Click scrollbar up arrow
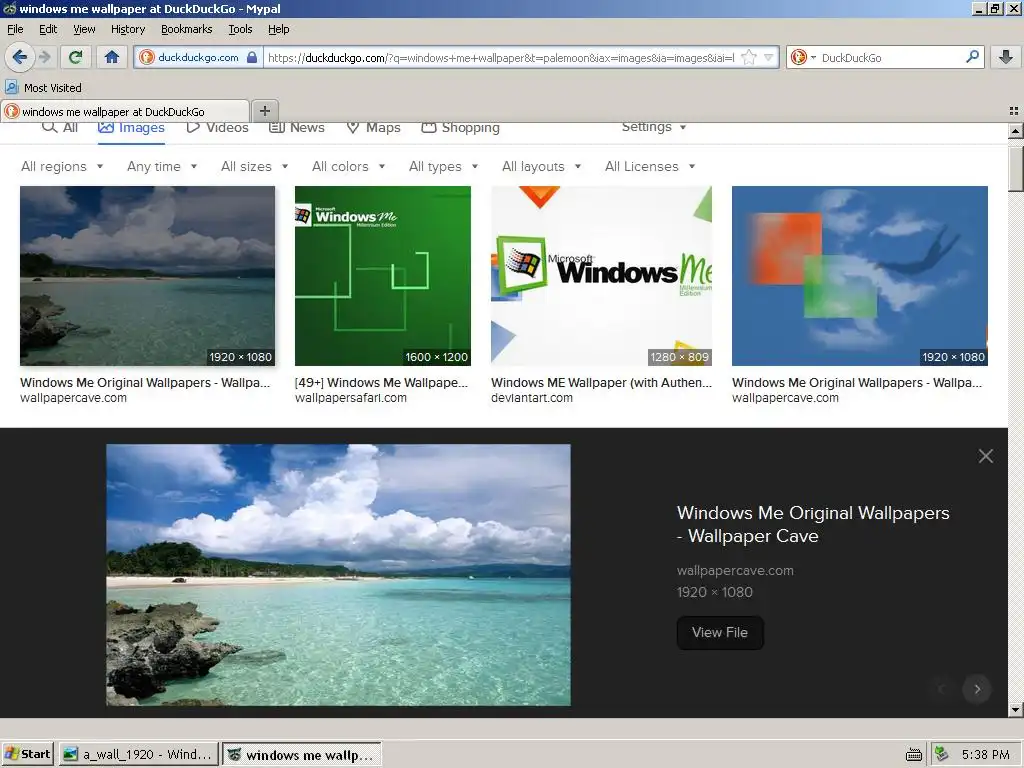This screenshot has width=1024, height=768. click(1016, 131)
